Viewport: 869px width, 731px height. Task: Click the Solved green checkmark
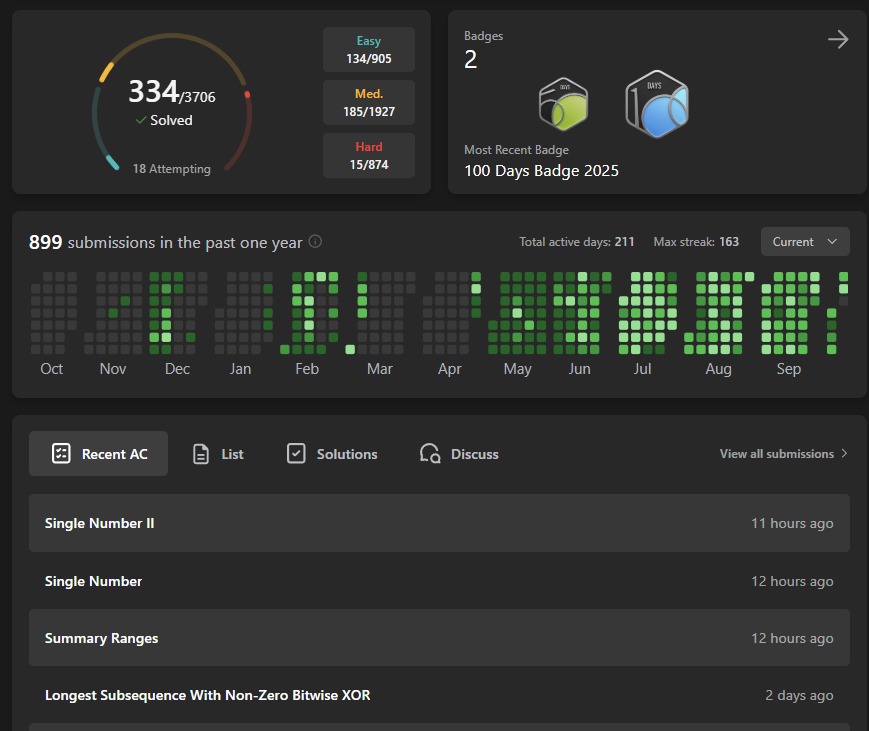(141, 120)
